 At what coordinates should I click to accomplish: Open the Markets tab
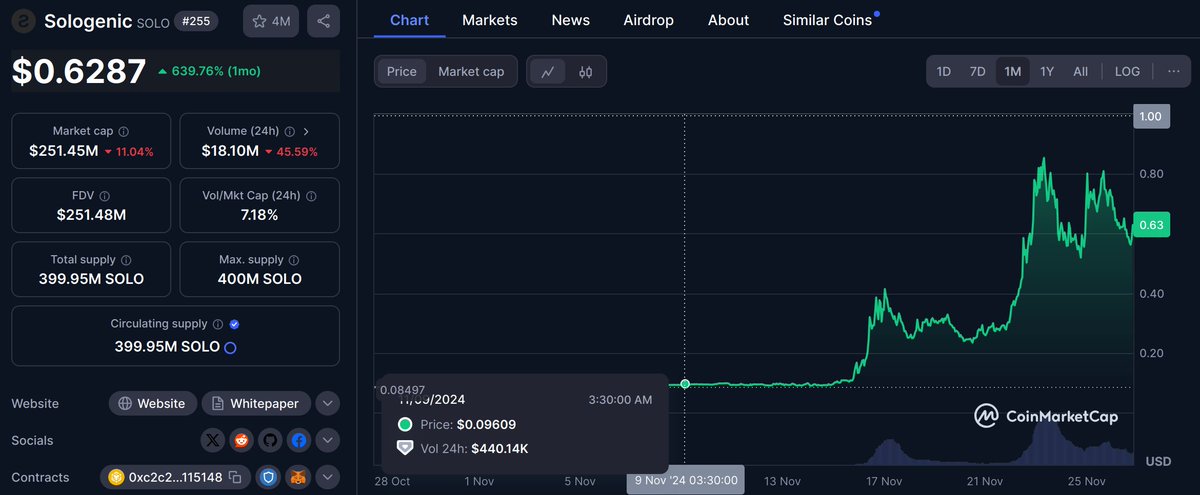pos(490,20)
